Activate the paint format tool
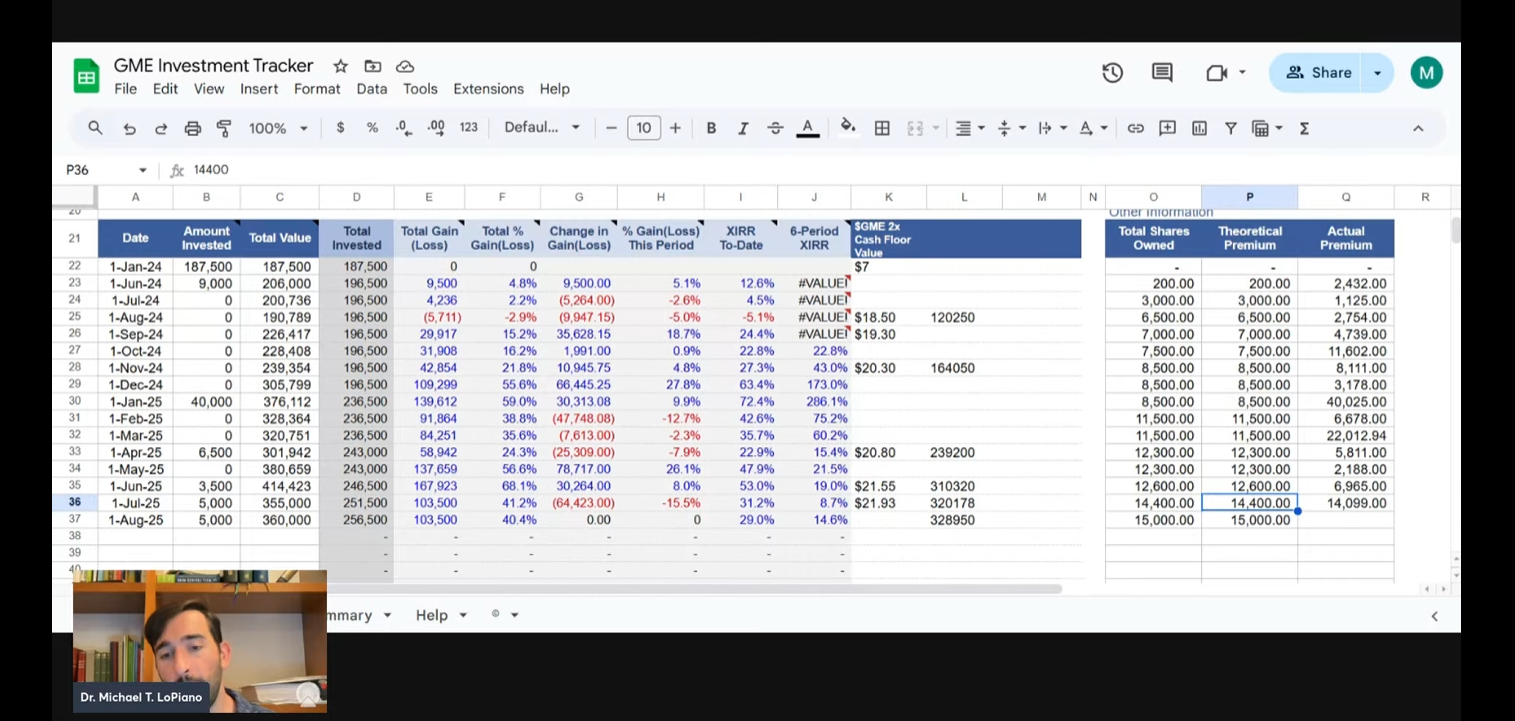The image size is (1515, 721). tap(224, 128)
